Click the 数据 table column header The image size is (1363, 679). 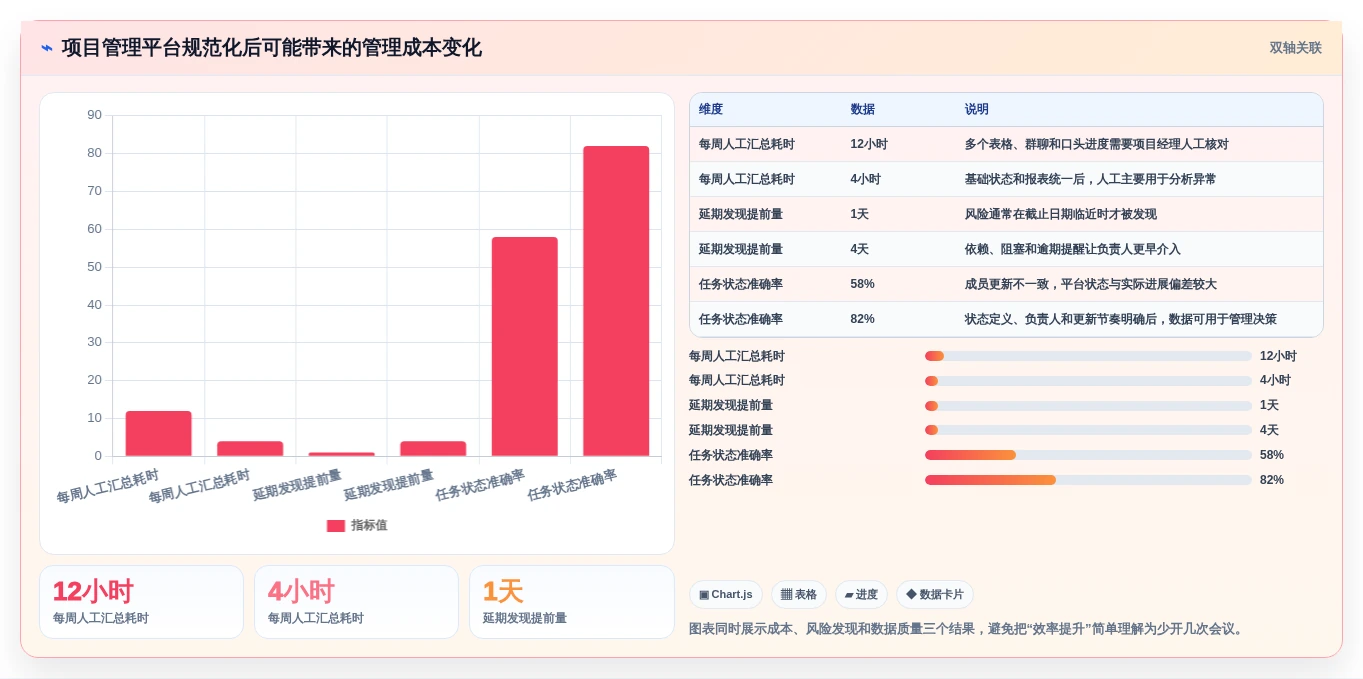click(863, 109)
